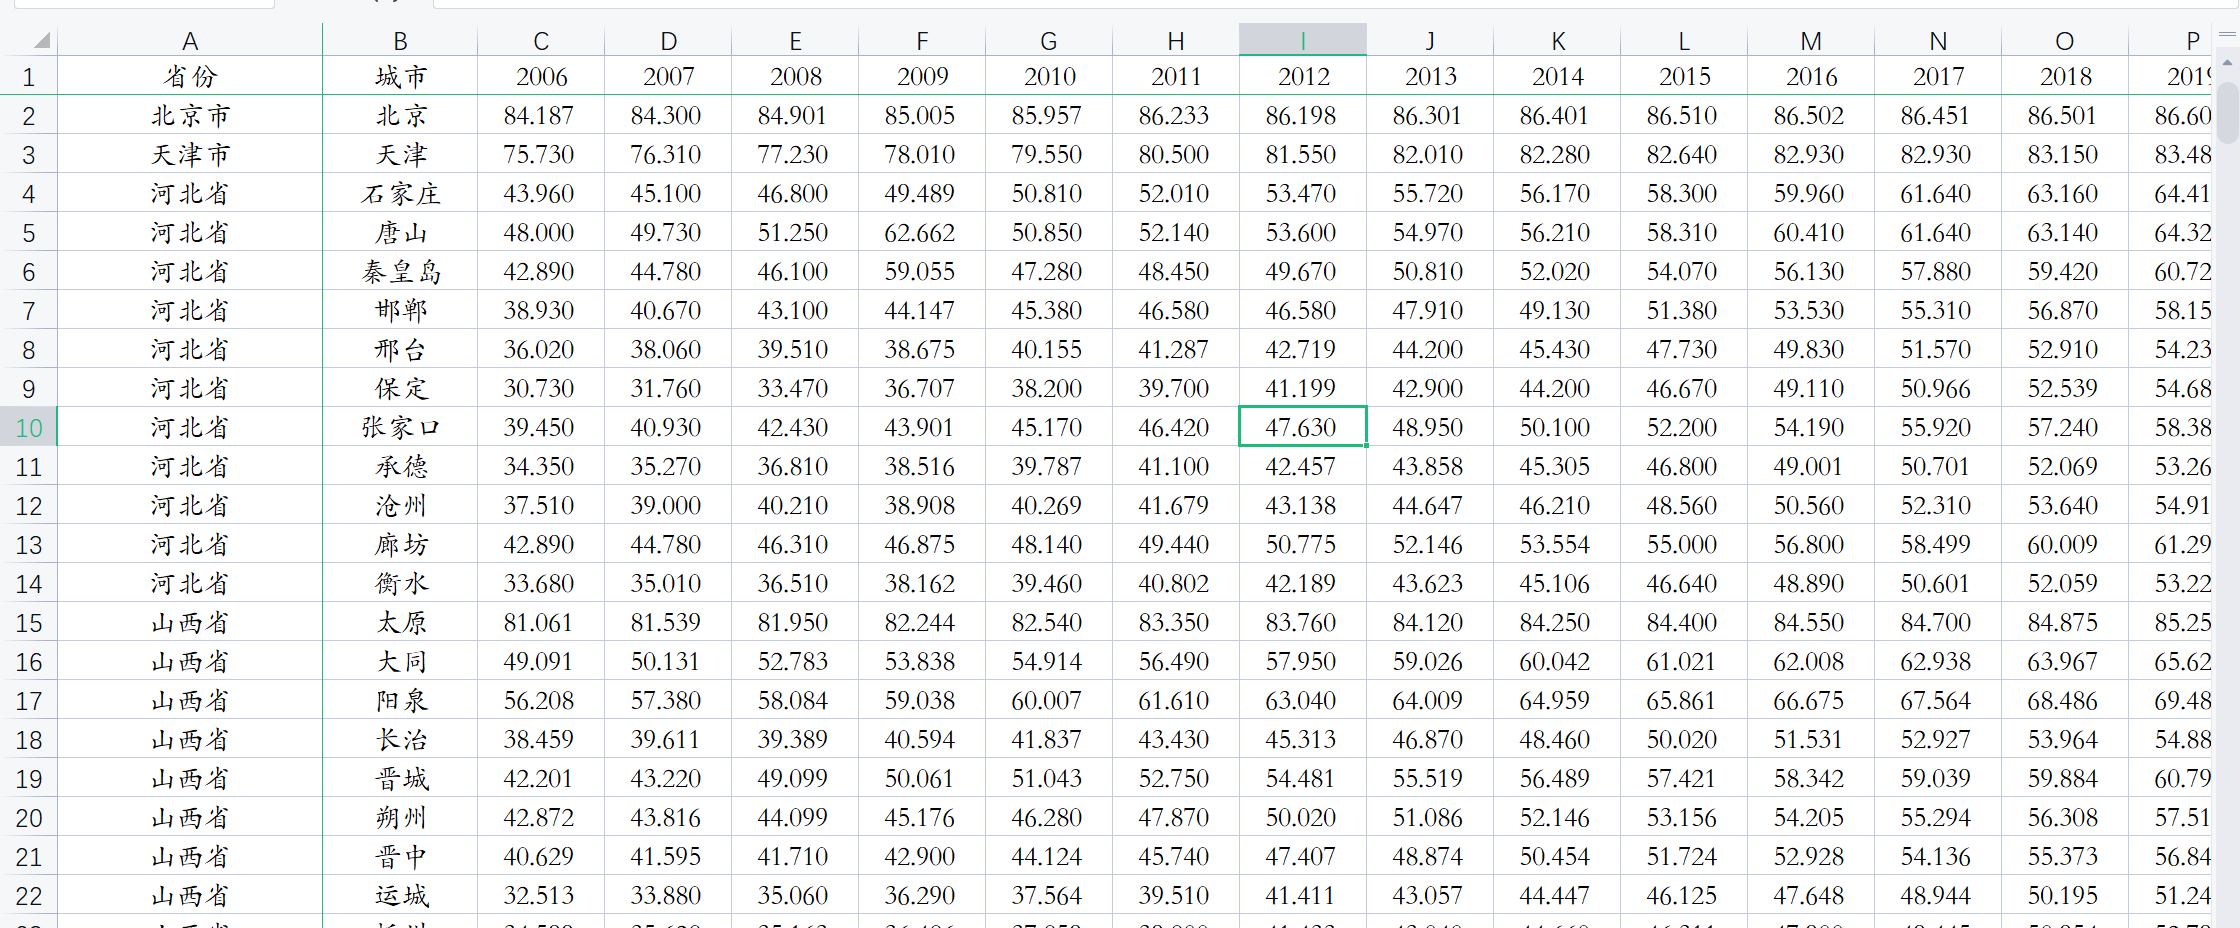Click the cell containing 84.187
2240x928 pixels.
(x=541, y=116)
